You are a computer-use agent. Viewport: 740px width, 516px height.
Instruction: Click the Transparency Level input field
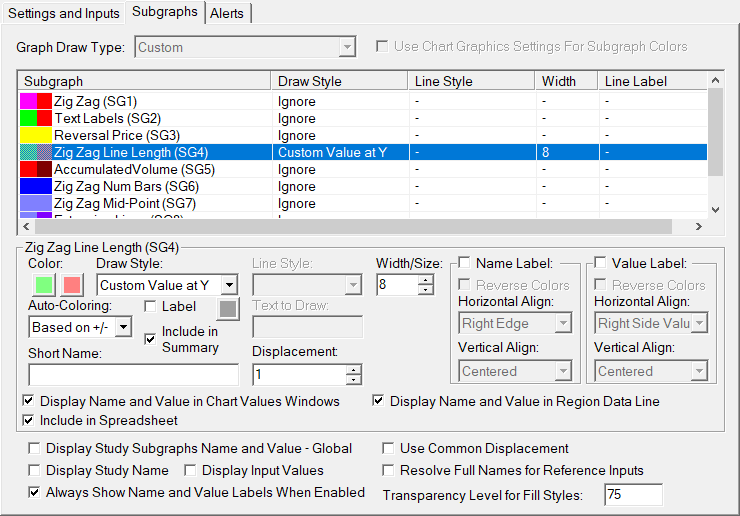point(633,495)
